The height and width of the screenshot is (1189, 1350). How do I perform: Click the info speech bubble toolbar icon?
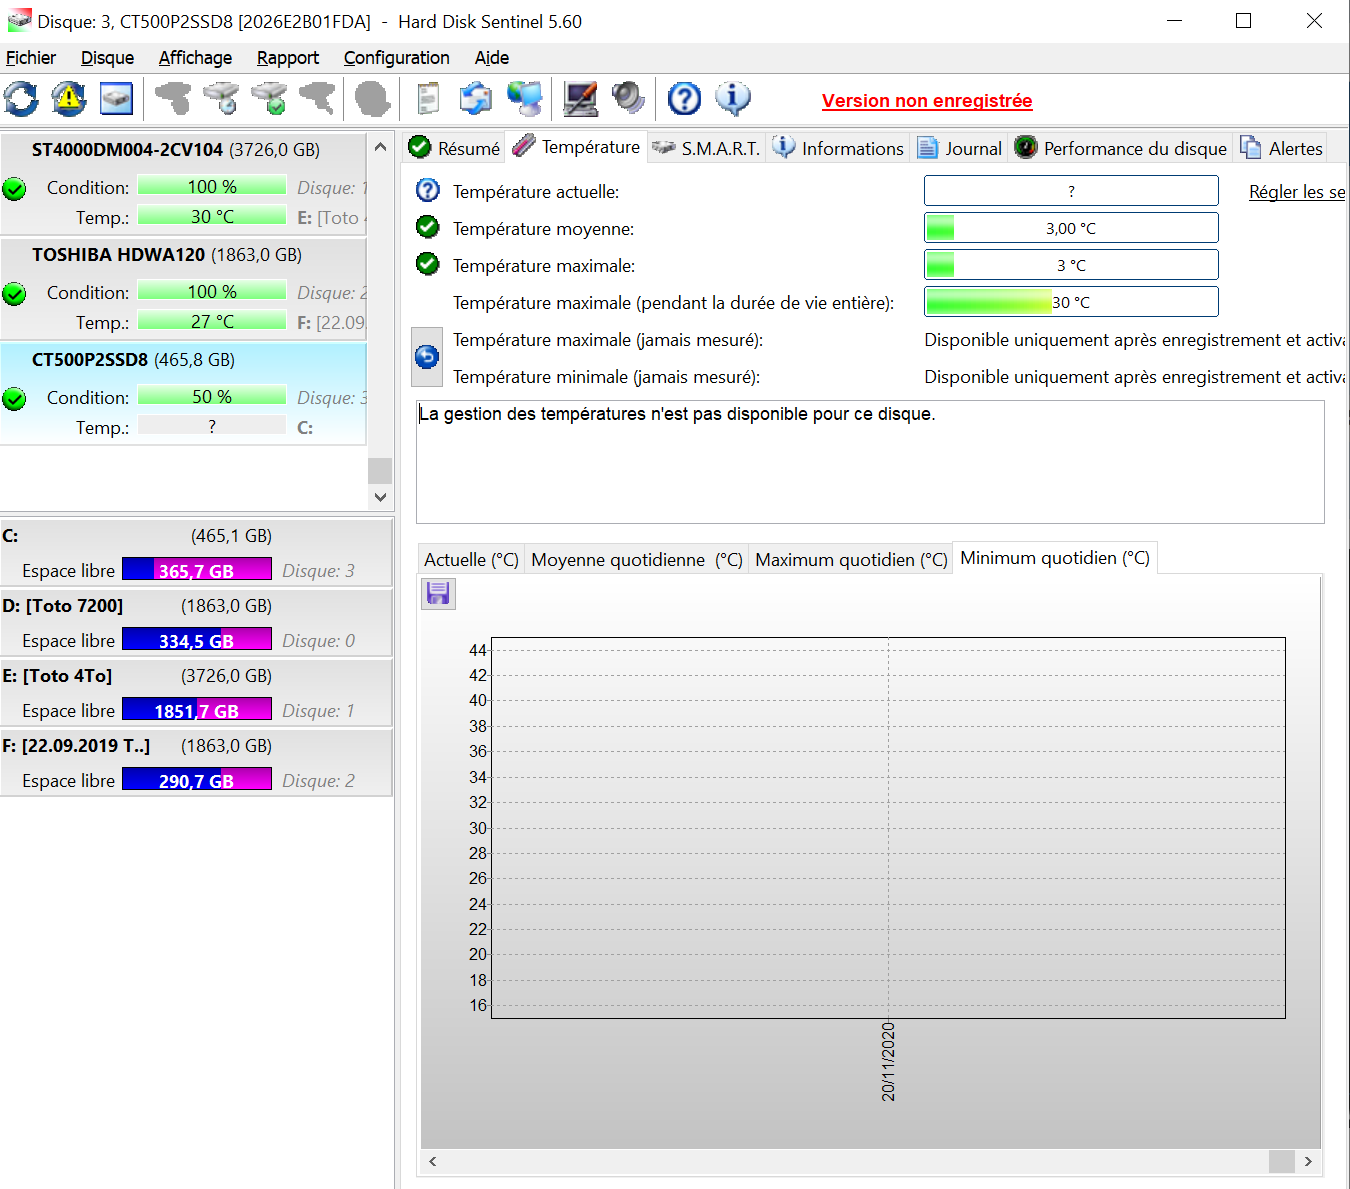click(733, 99)
